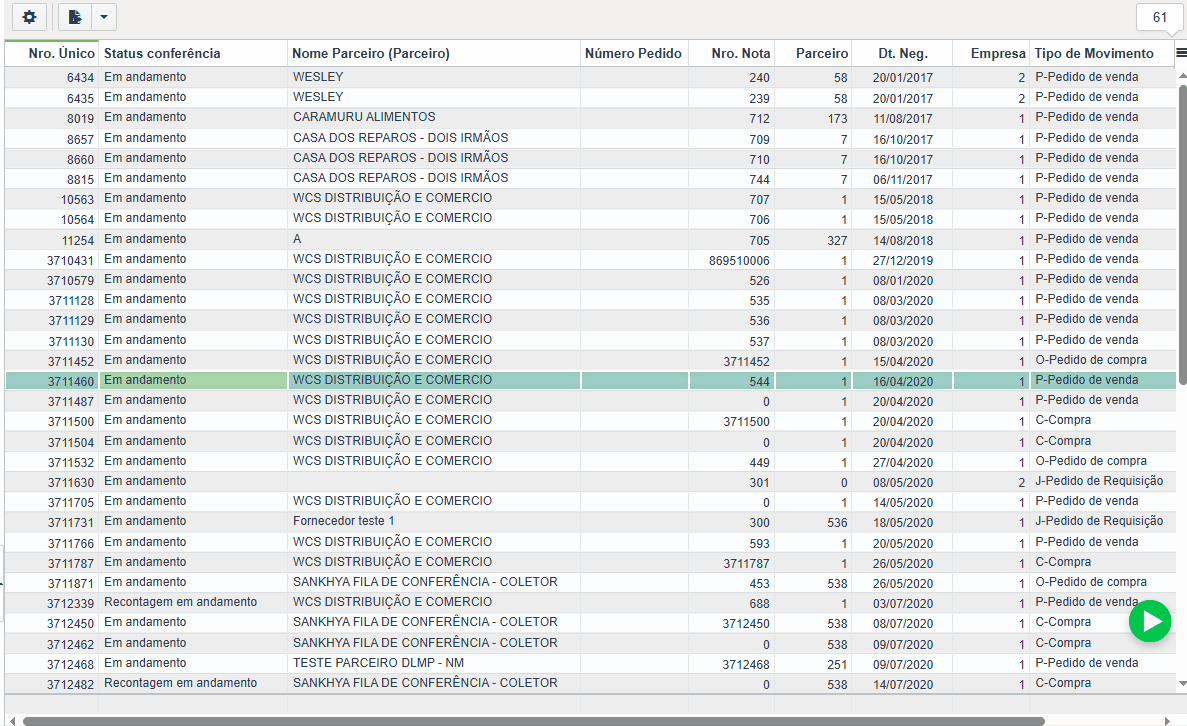Sort by Parceiro column header
This screenshot has height=726, width=1187.
(x=814, y=54)
